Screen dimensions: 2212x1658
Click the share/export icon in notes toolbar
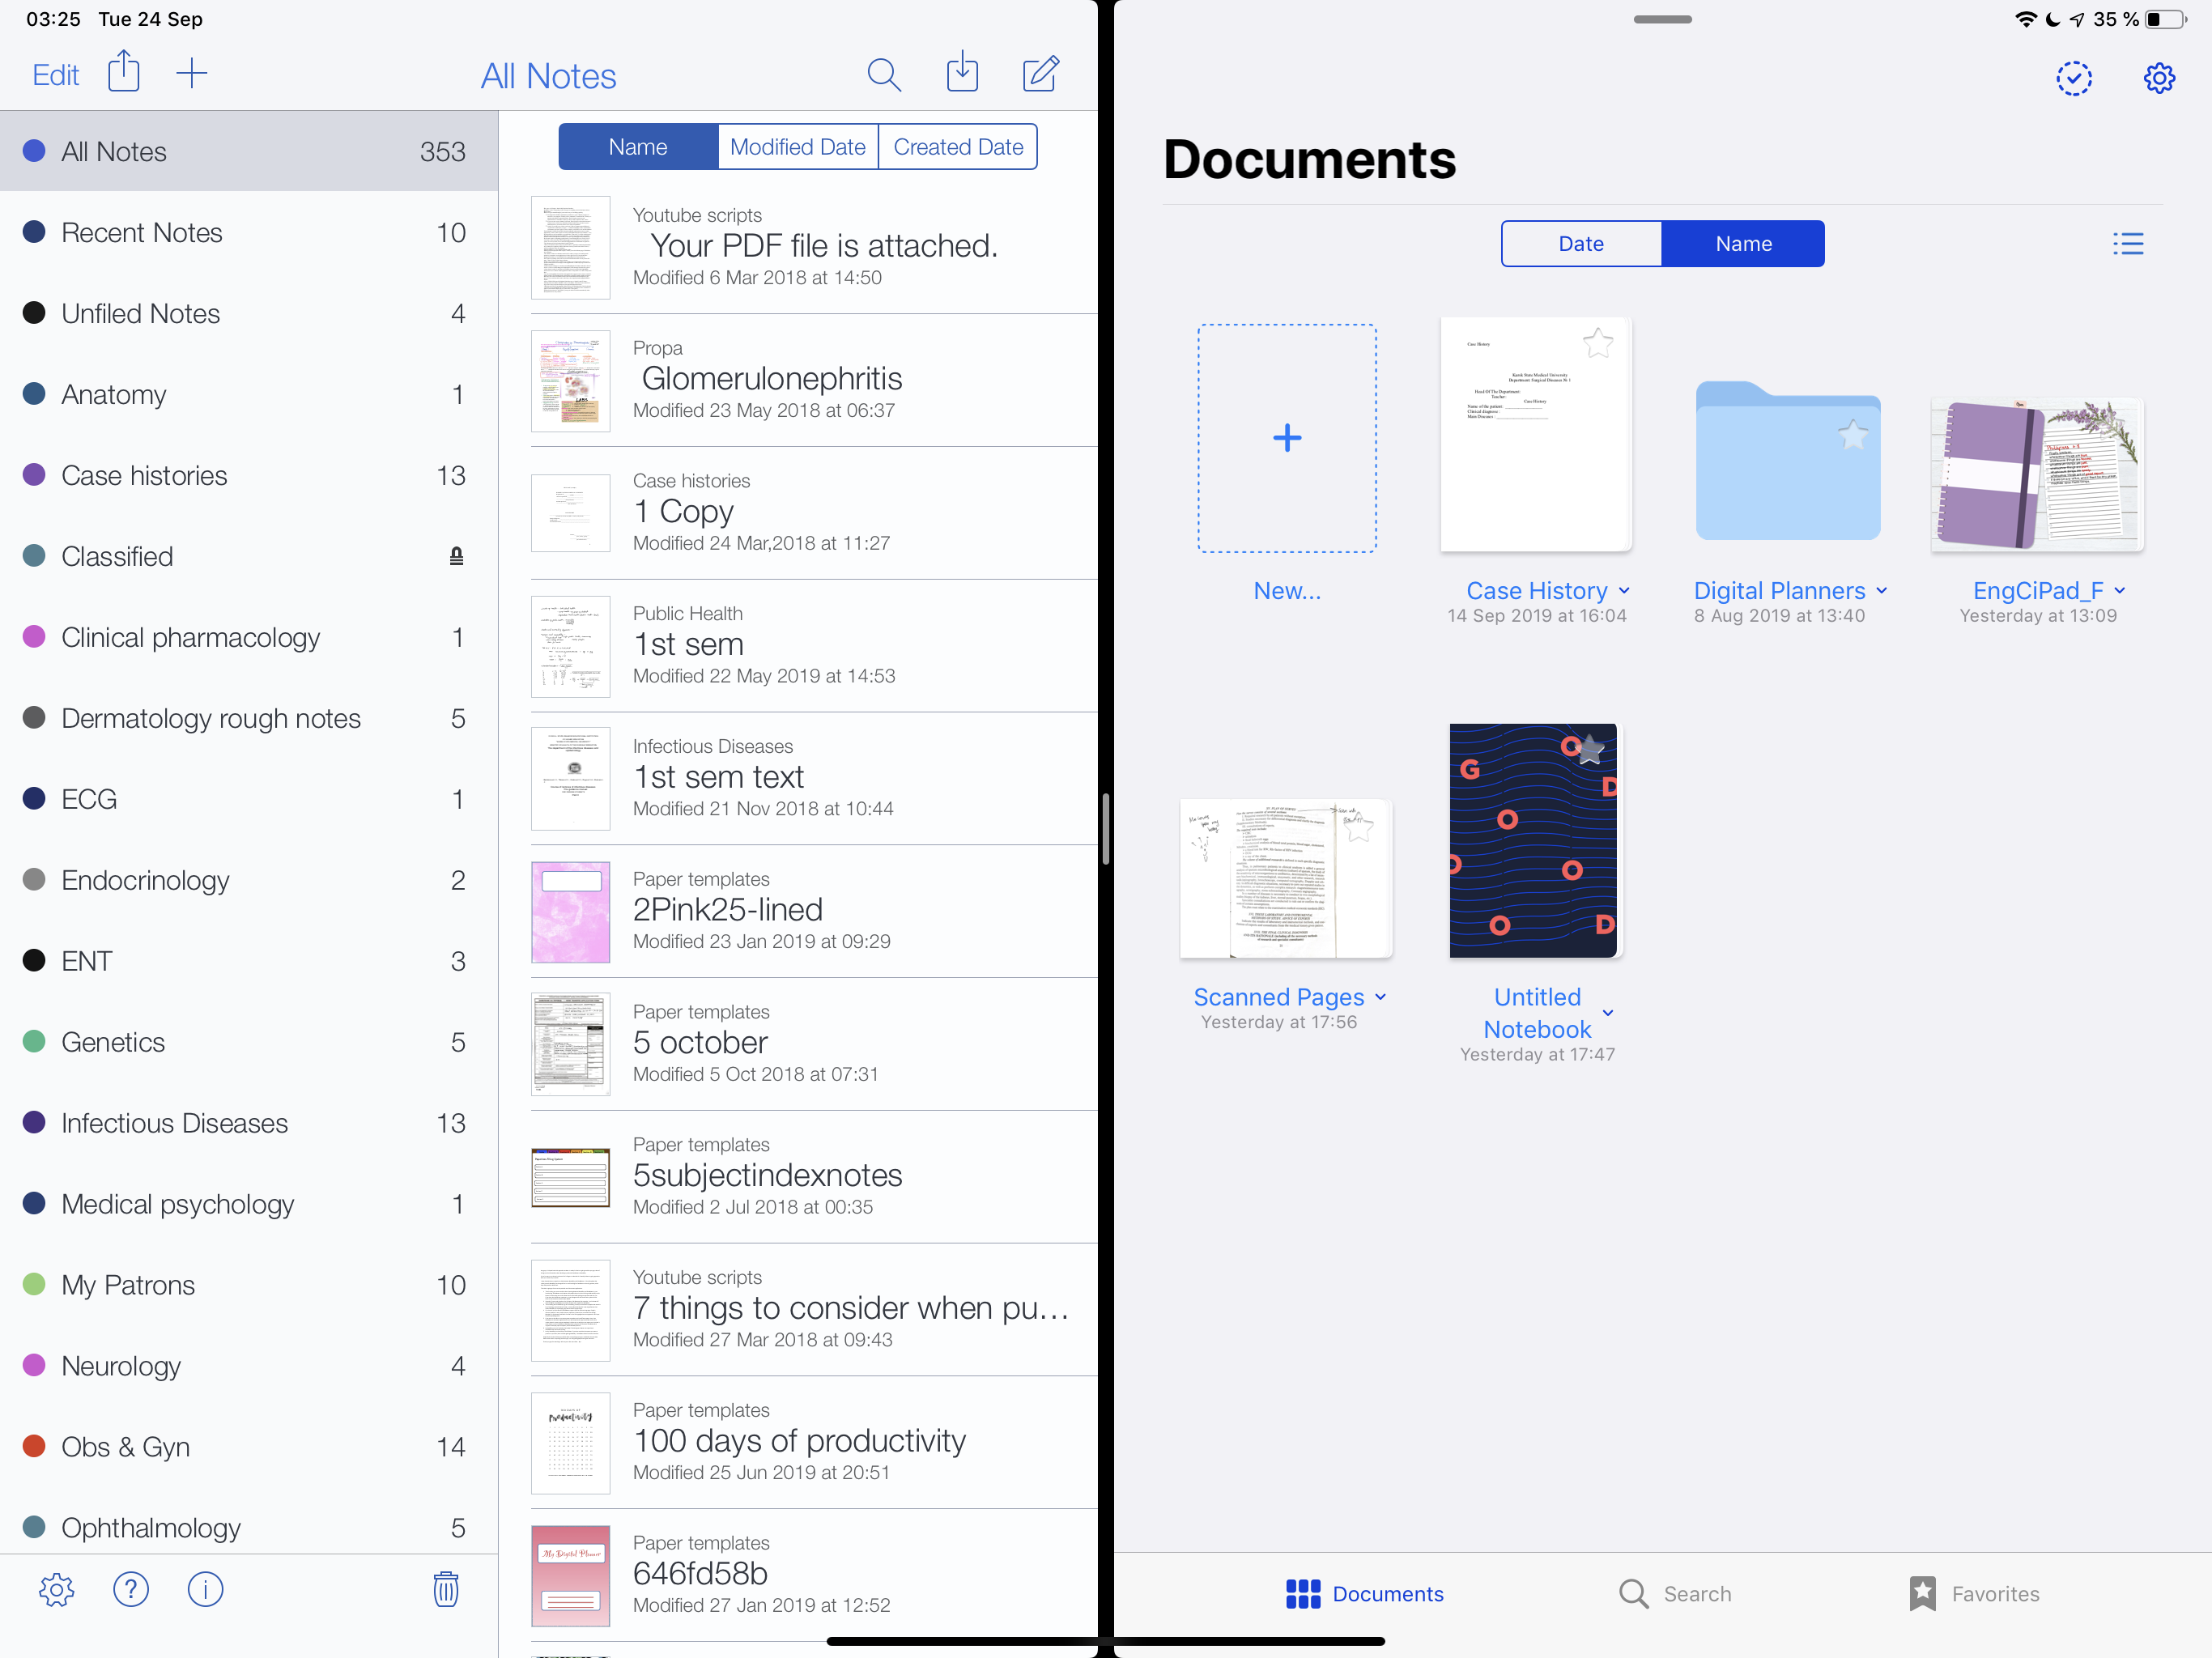[x=124, y=73]
